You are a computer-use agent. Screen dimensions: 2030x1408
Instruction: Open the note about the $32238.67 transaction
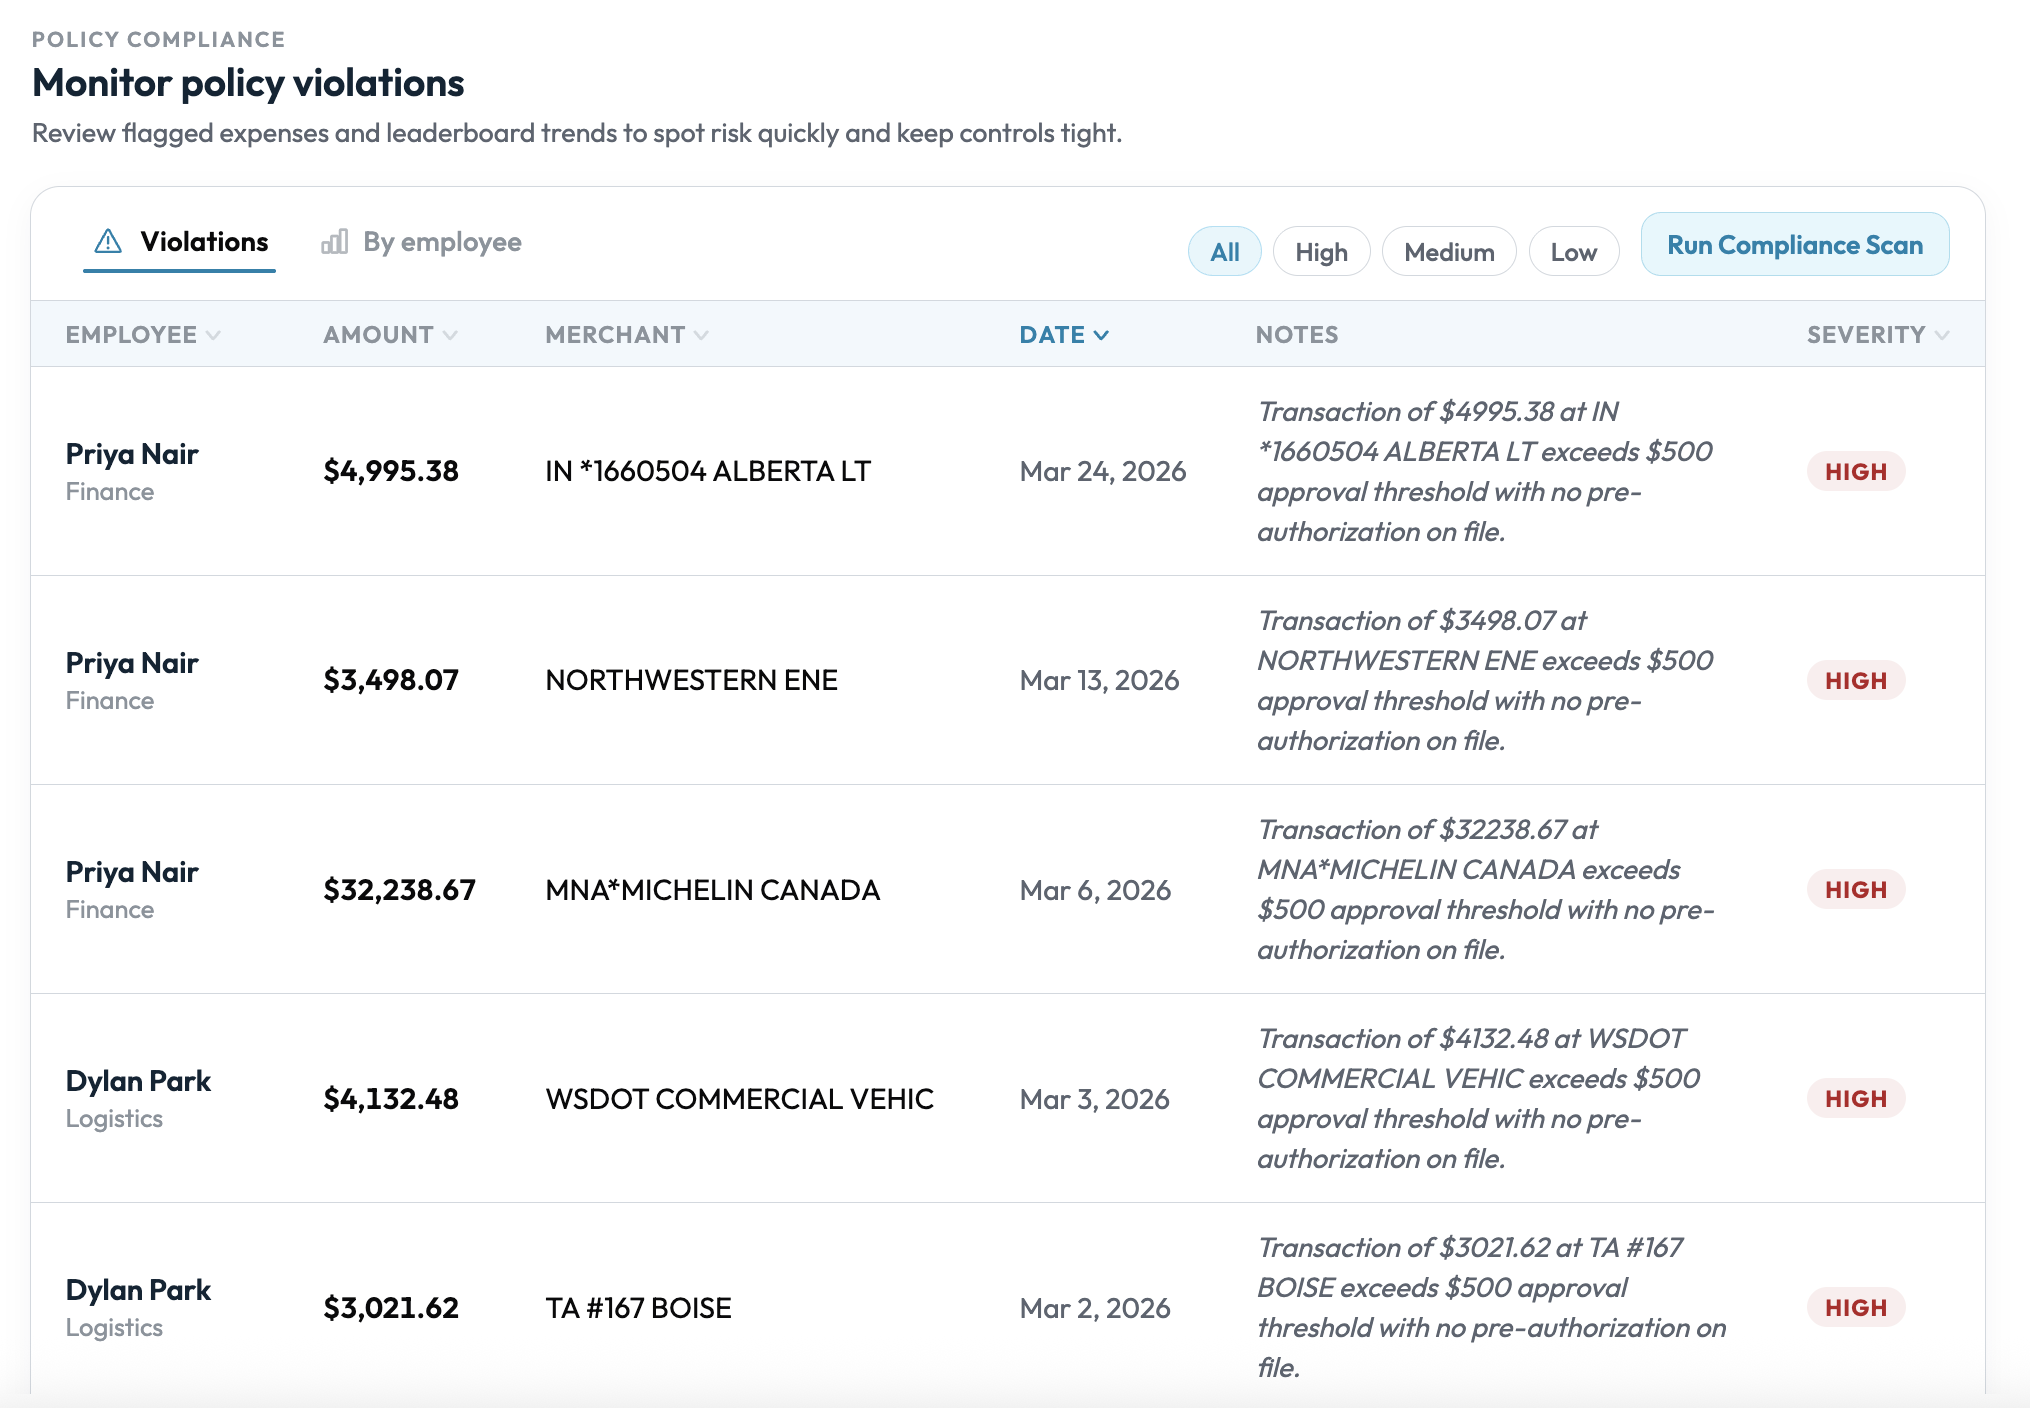pos(1486,889)
